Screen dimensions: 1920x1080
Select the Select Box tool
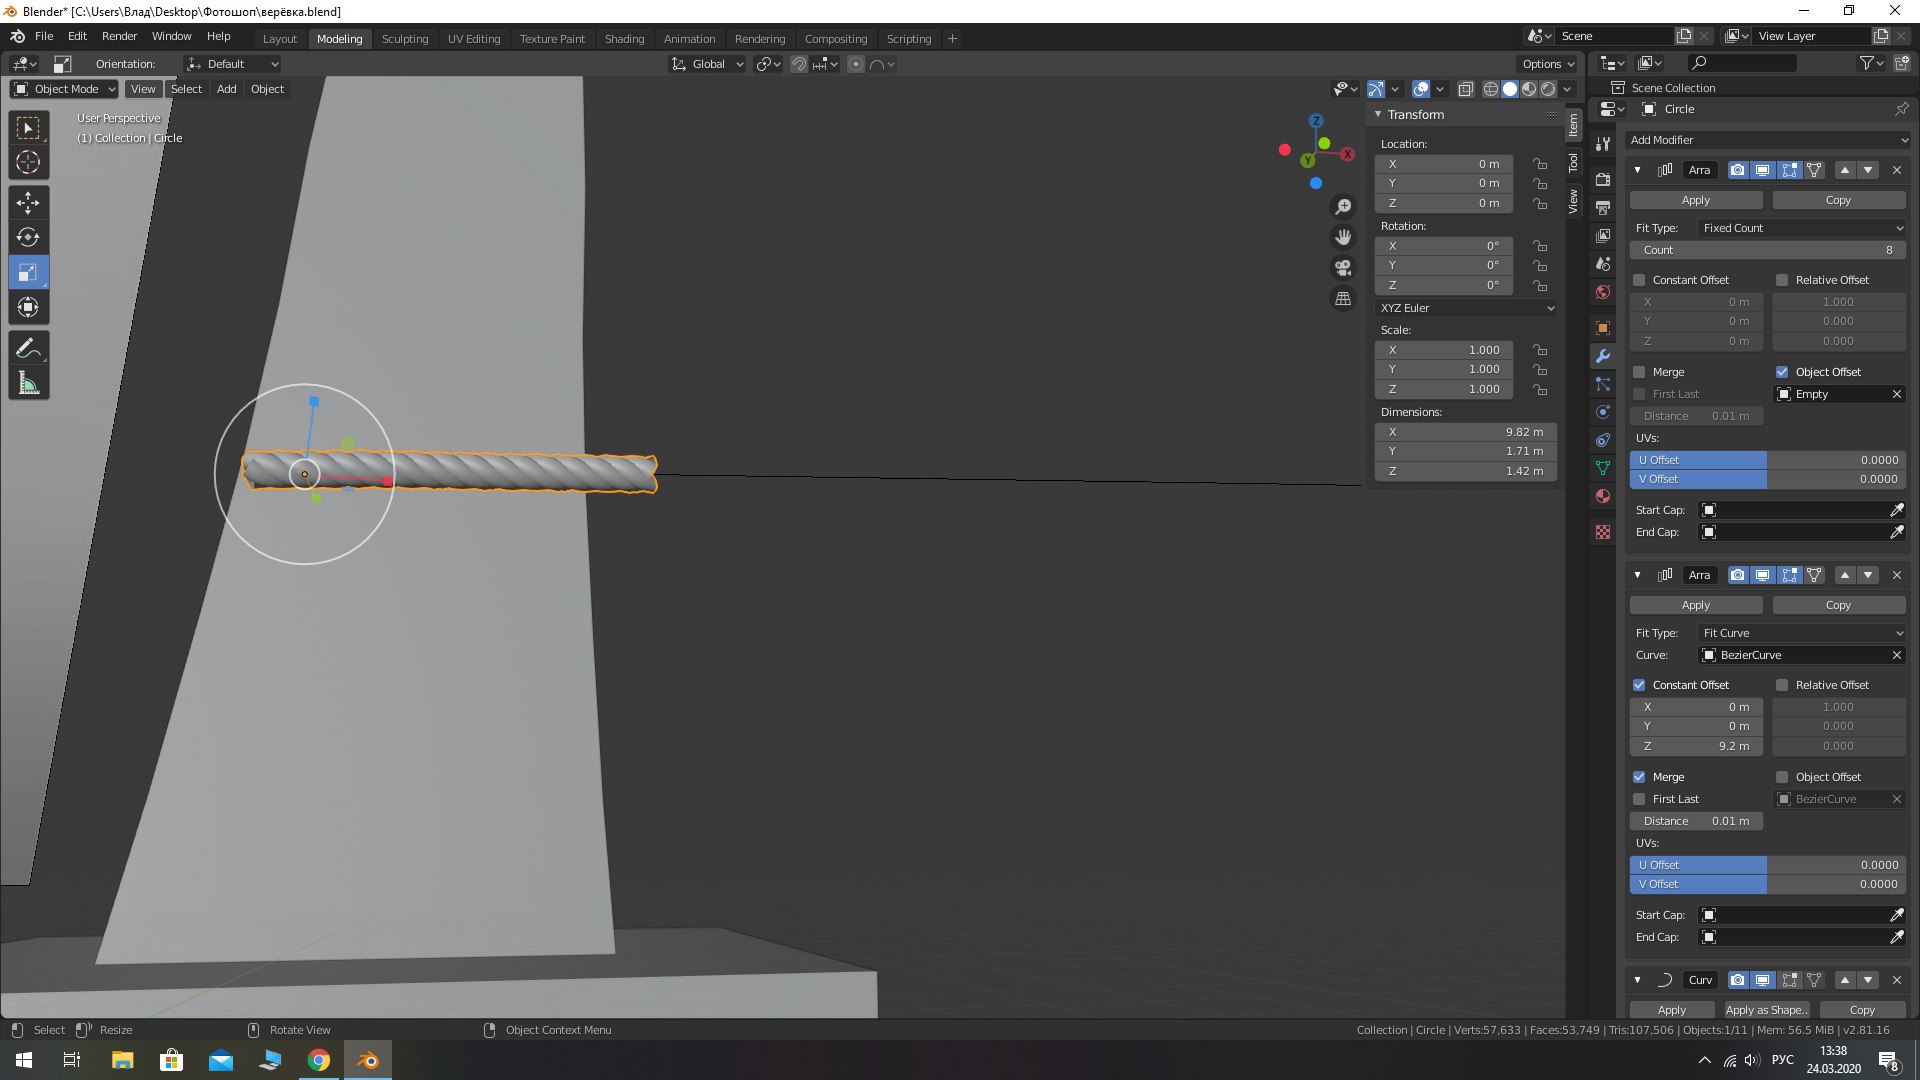(28, 128)
